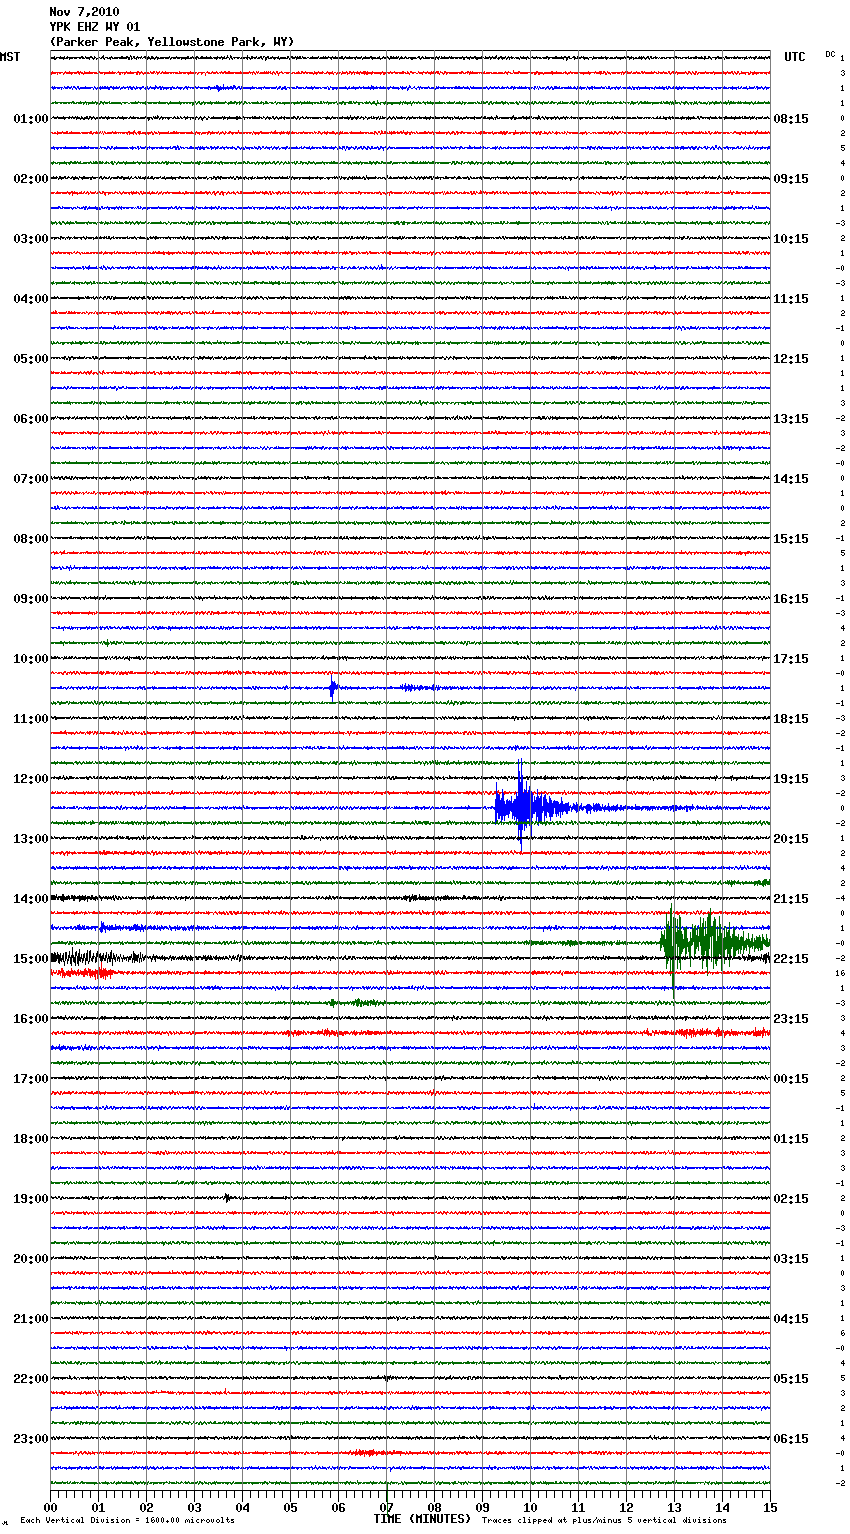
Task: Click the "MST" timezone header
Action: (10, 57)
